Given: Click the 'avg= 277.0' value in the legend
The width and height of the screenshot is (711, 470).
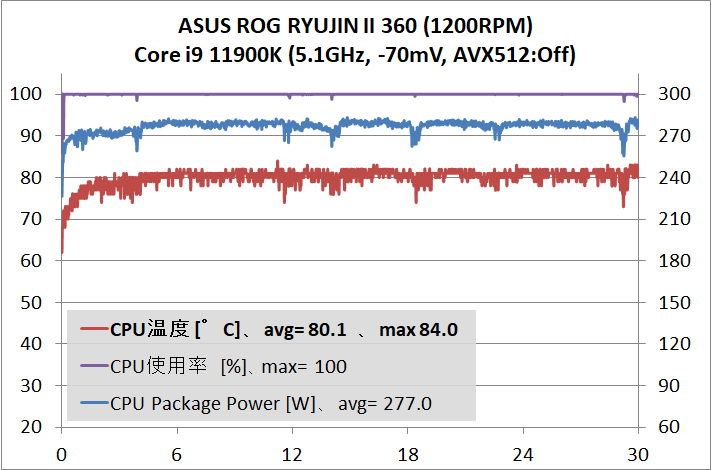Looking at the screenshot, I should 385,404.
